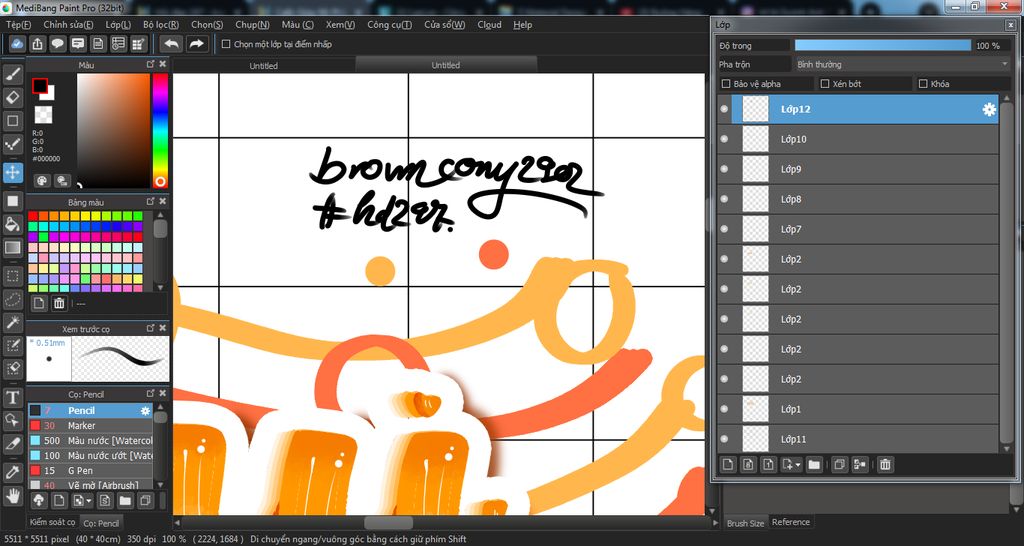
Task: Enable 'Bảo vệ alpha' checkbox
Action: 726,84
